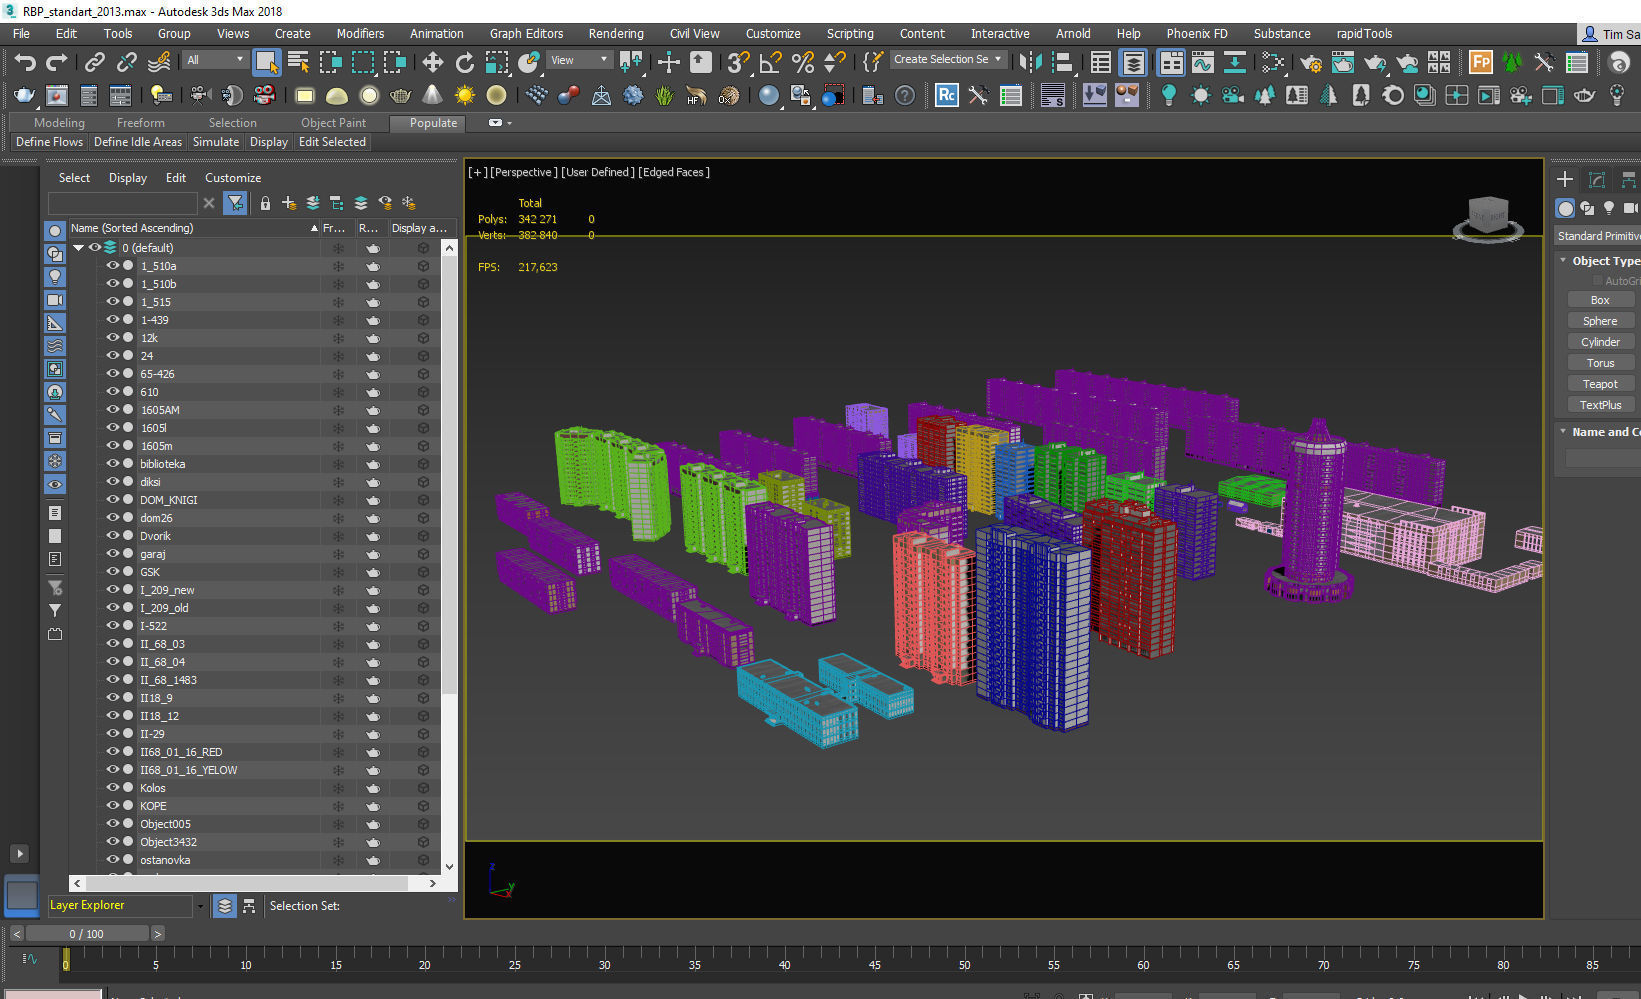The height and width of the screenshot is (999, 1641).
Task: Open the Rendering menu
Action: point(616,33)
